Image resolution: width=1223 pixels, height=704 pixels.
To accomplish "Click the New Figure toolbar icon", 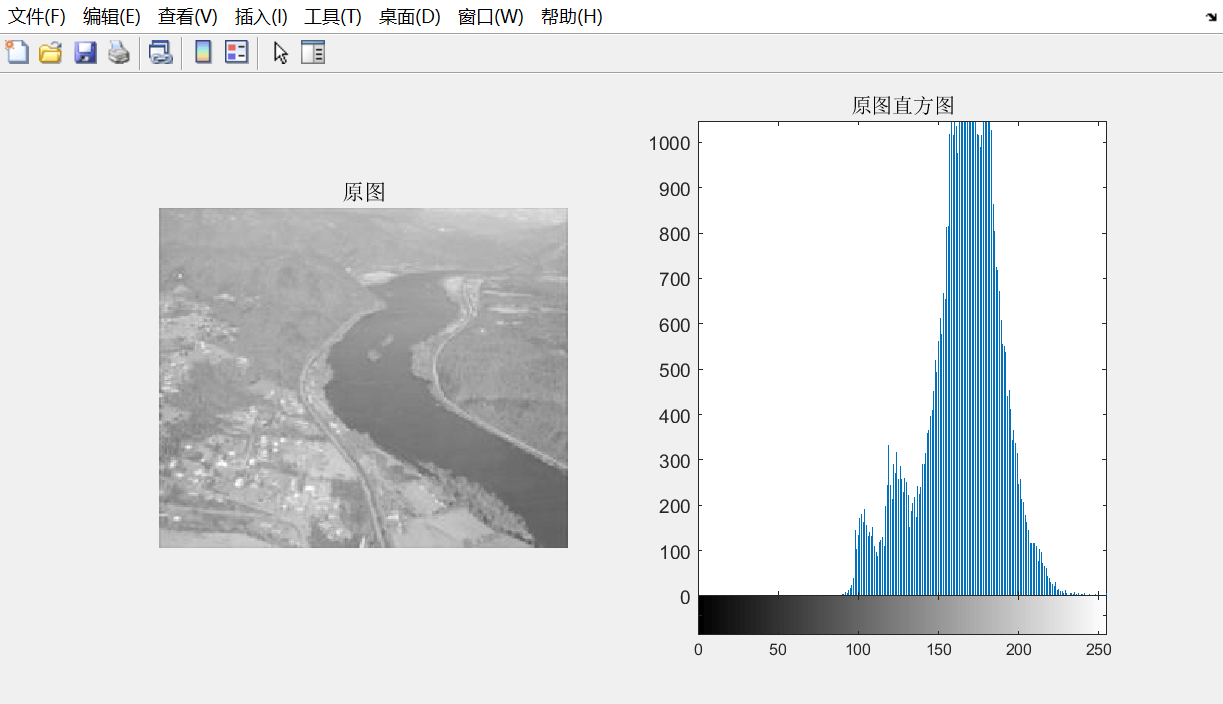I will click(17, 53).
